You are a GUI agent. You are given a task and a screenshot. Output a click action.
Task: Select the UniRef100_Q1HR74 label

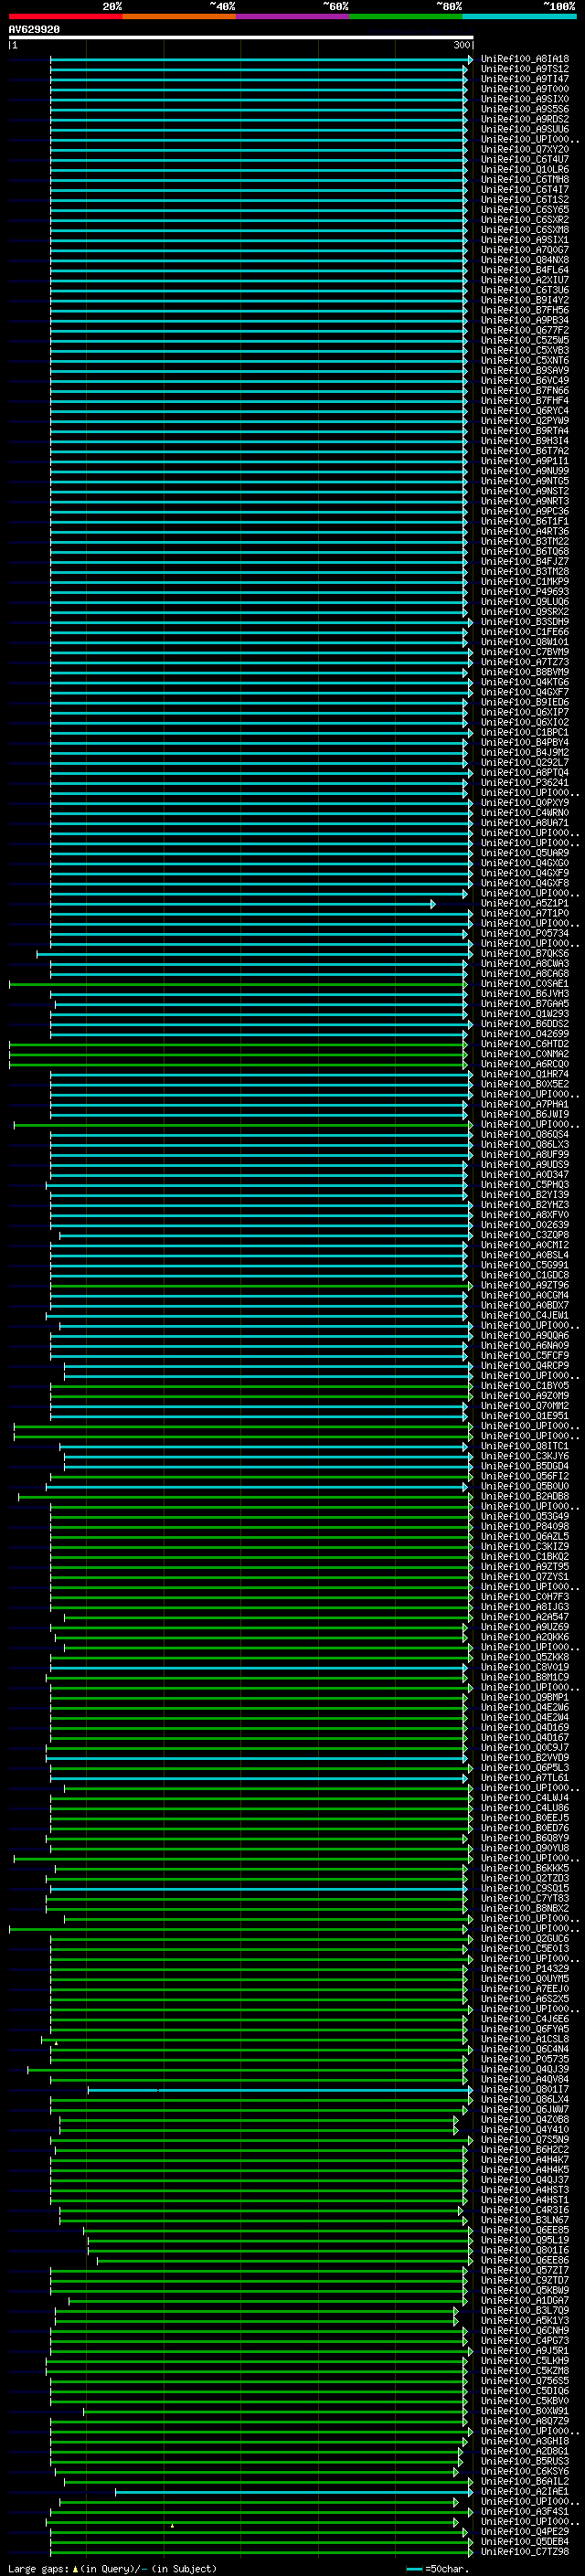(x=525, y=1074)
